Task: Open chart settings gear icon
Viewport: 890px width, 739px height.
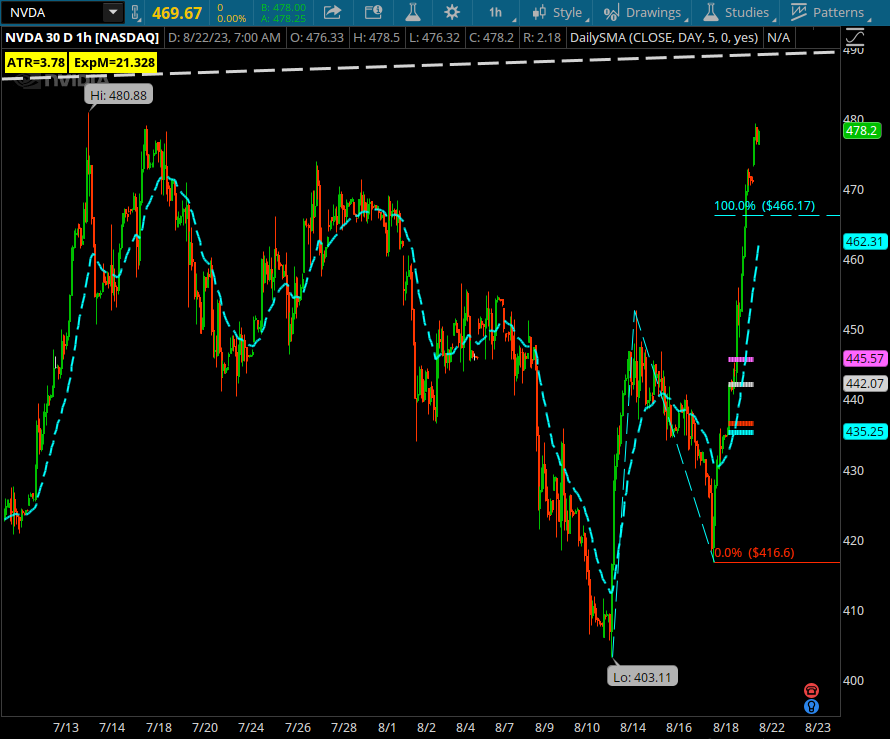Action: (x=452, y=12)
